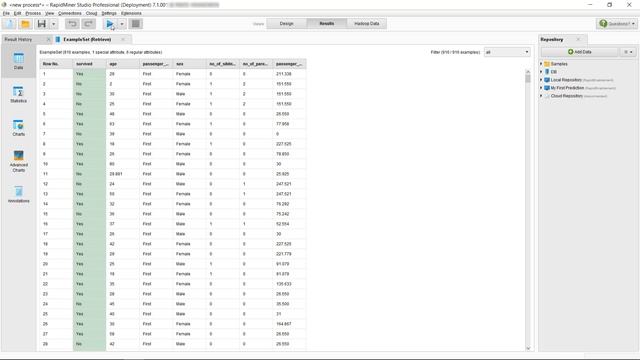640x360 pixels.
Task: Click the table's vertical scrollbar thumb
Action: point(528,78)
